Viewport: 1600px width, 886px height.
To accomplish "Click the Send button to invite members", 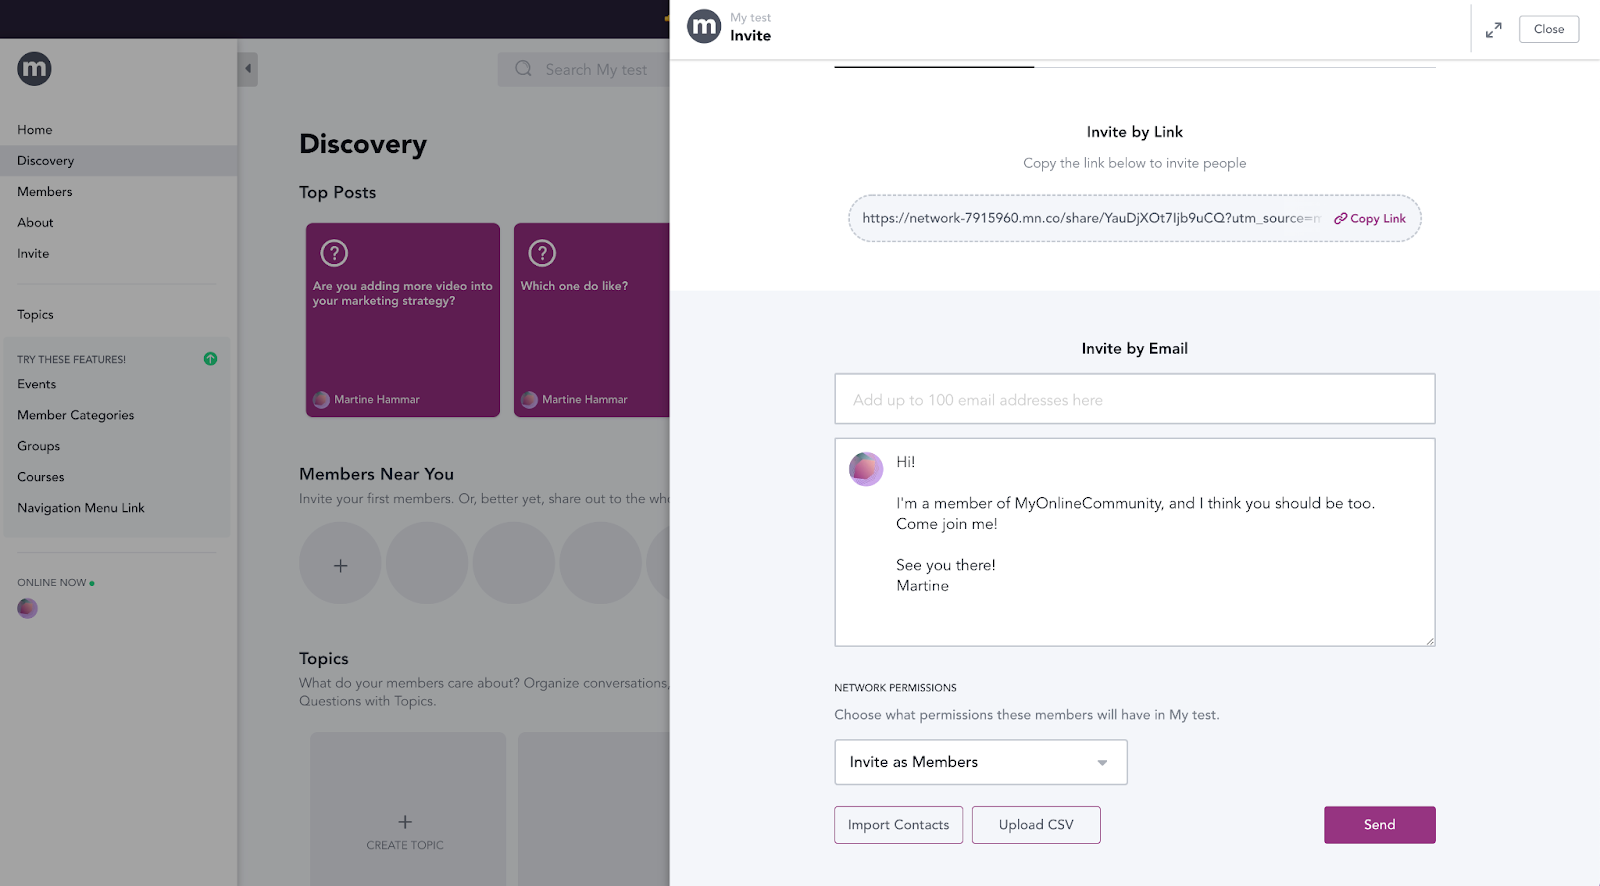I will [x=1379, y=824].
